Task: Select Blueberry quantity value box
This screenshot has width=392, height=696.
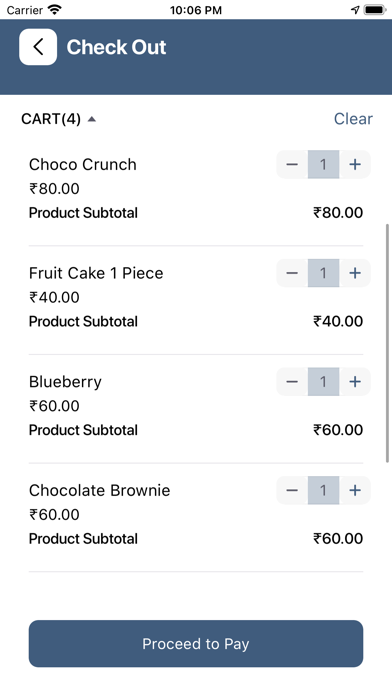Action: coord(323,382)
